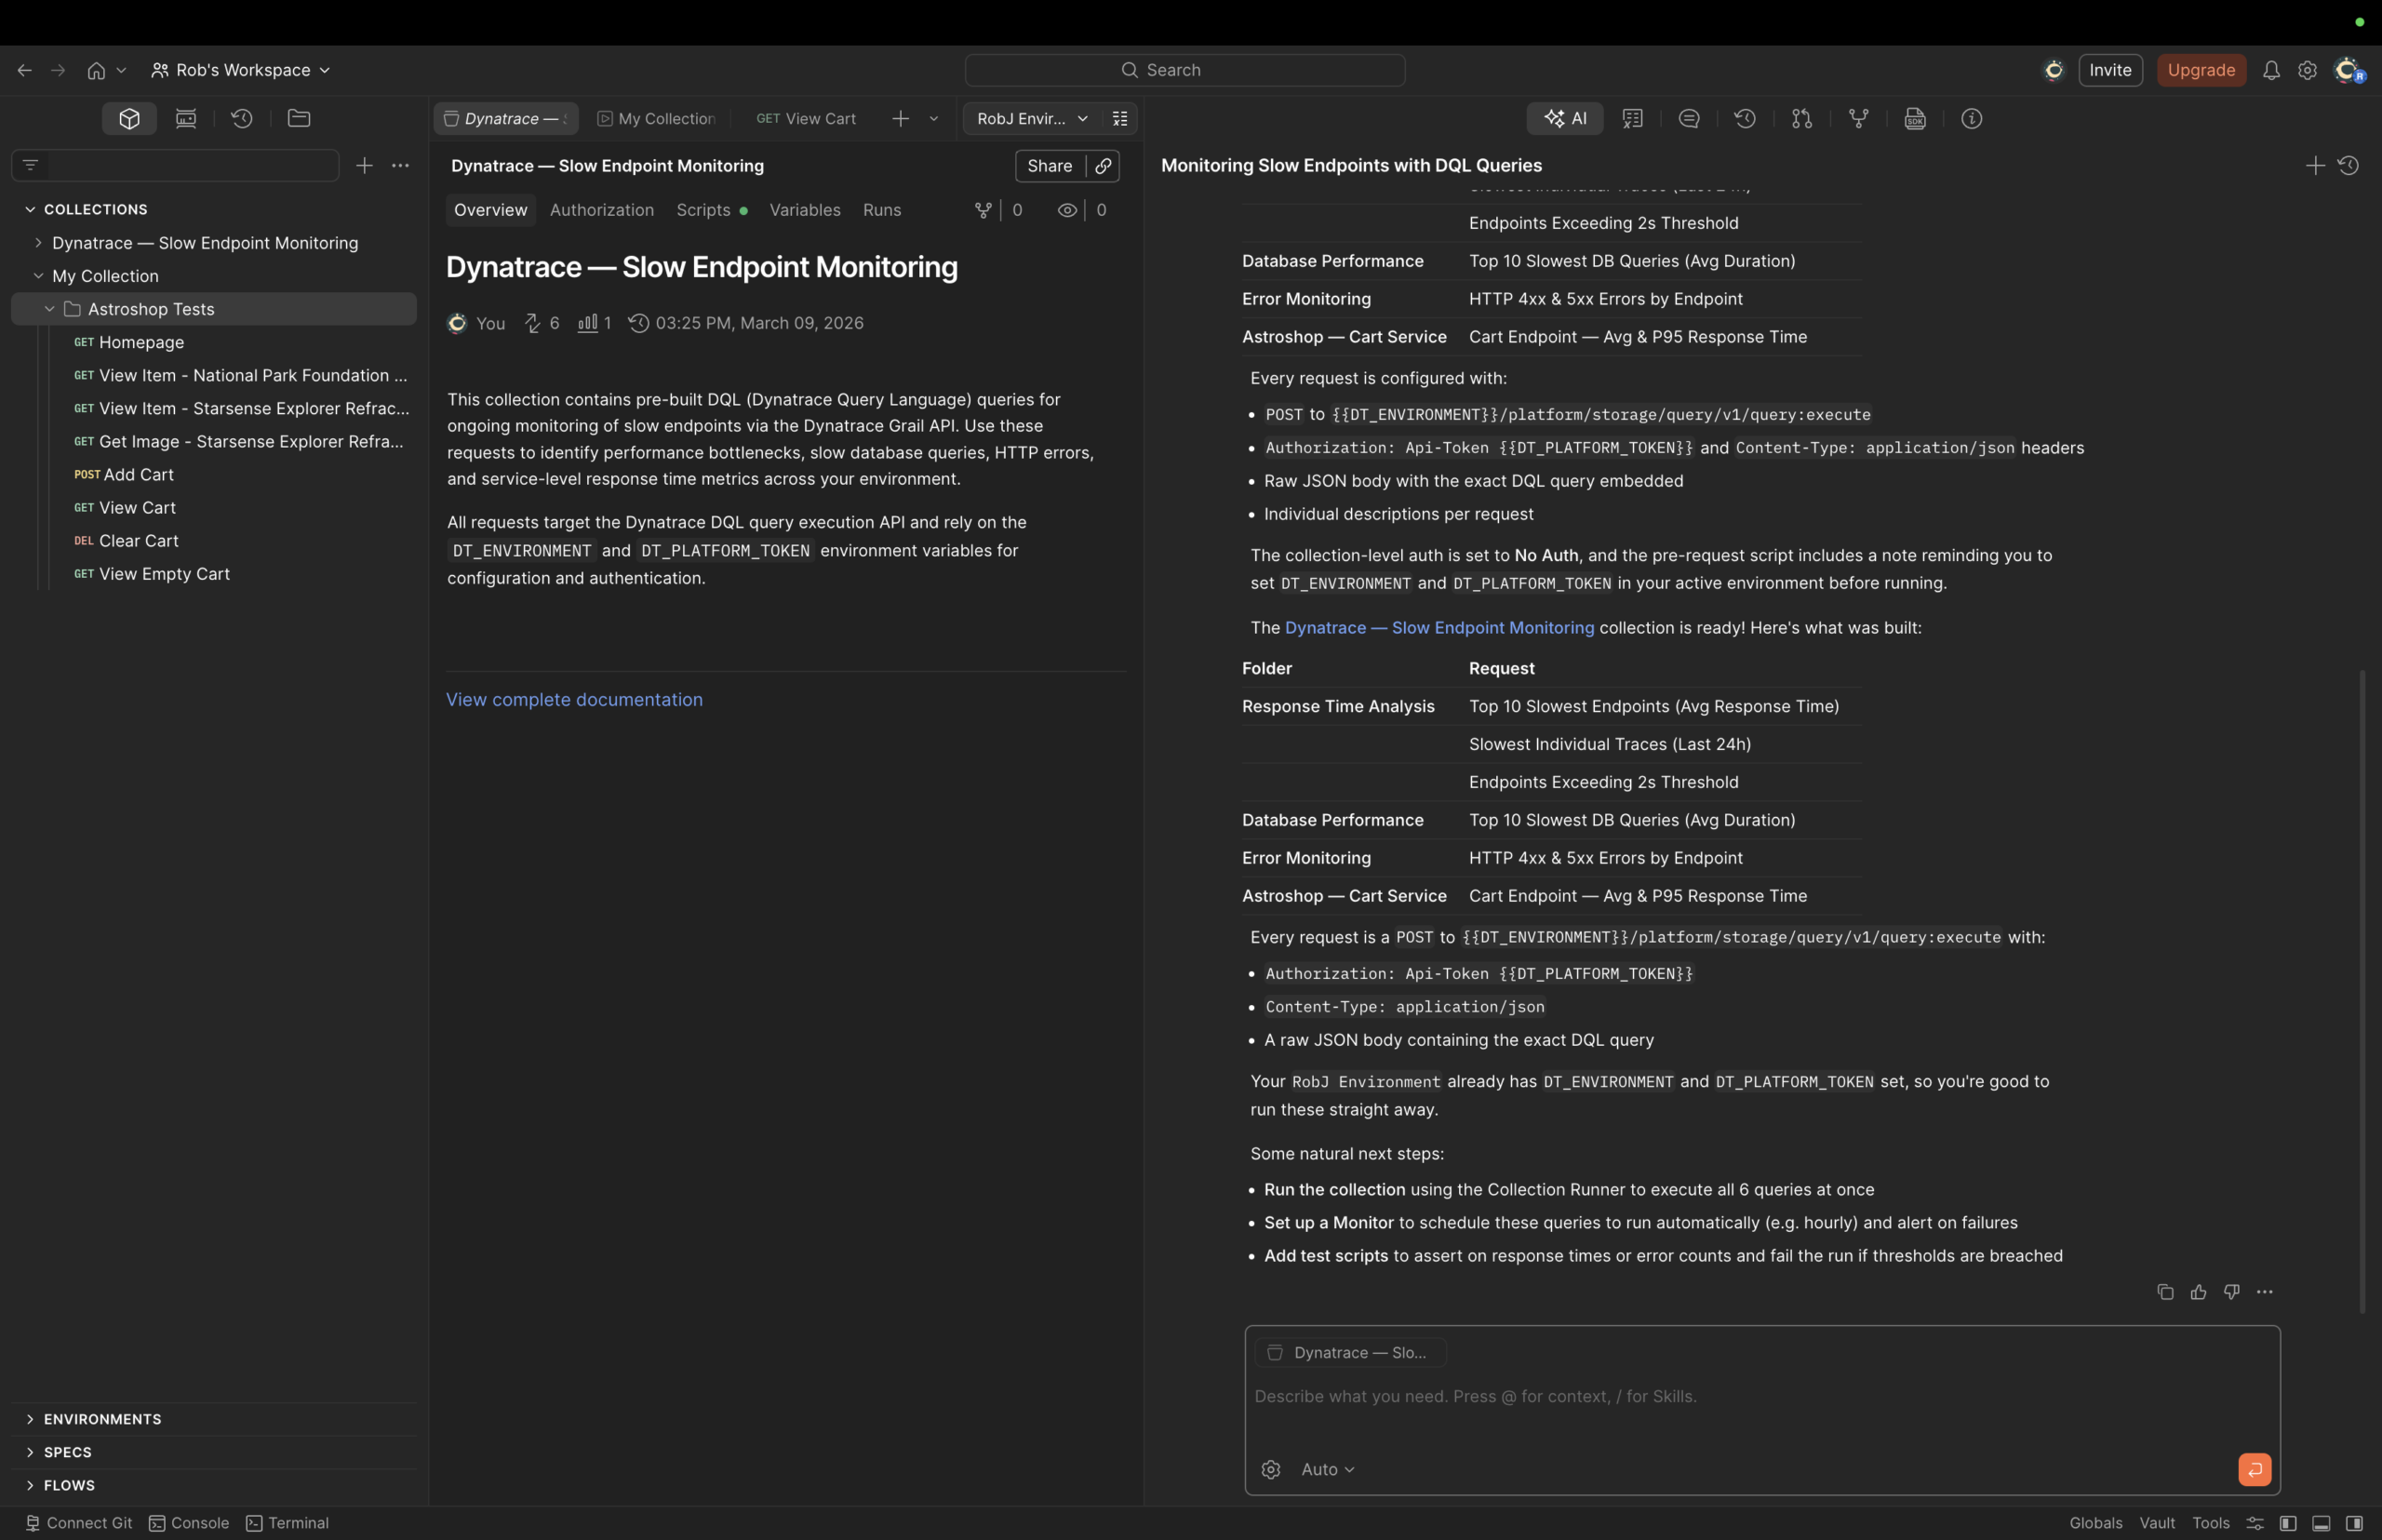This screenshot has height=1540, width=2382.
Task: Fork the collection via the fork icon
Action: point(1858,118)
